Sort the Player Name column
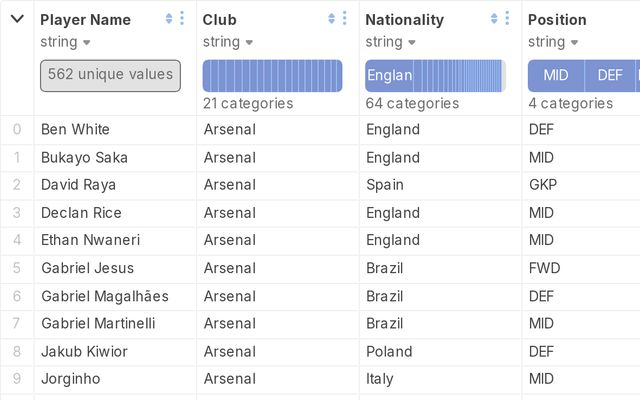 169,19
